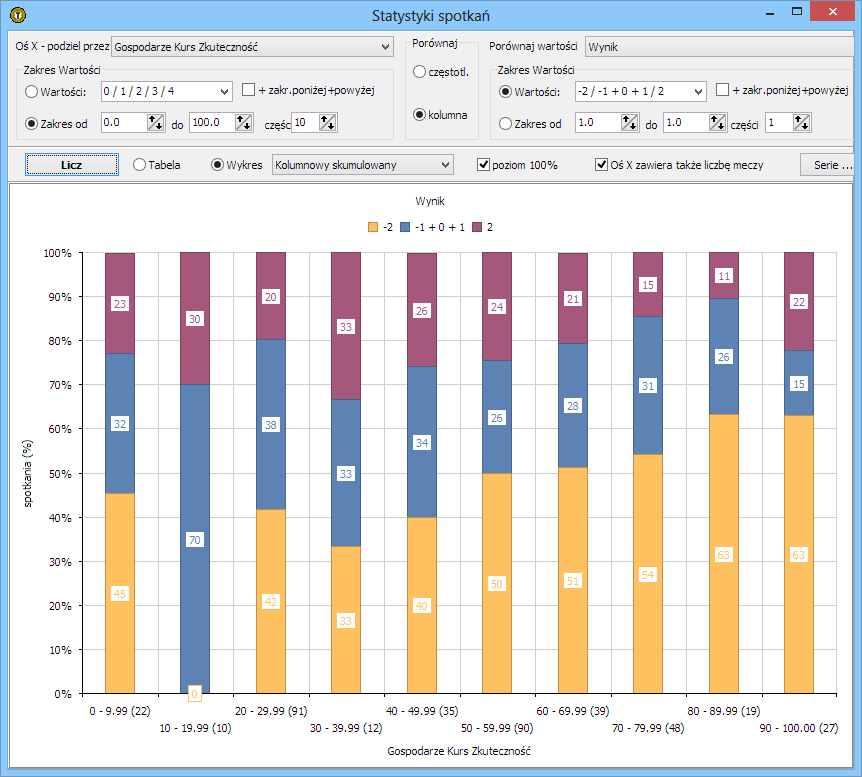This screenshot has height=777, width=862.
Task: Click the '80 - 89.99 (19)' axis label
Action: pos(723,711)
